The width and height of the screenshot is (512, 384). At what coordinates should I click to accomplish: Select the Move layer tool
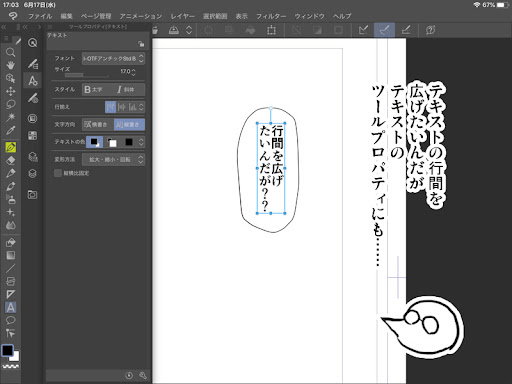point(10,91)
